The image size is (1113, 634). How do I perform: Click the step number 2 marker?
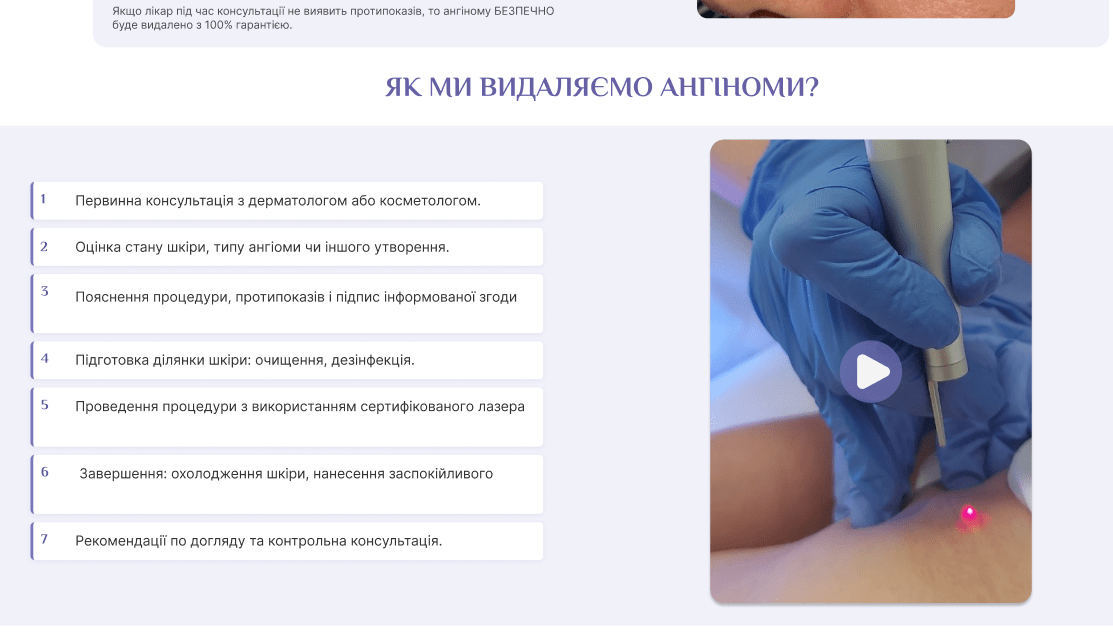(44, 246)
